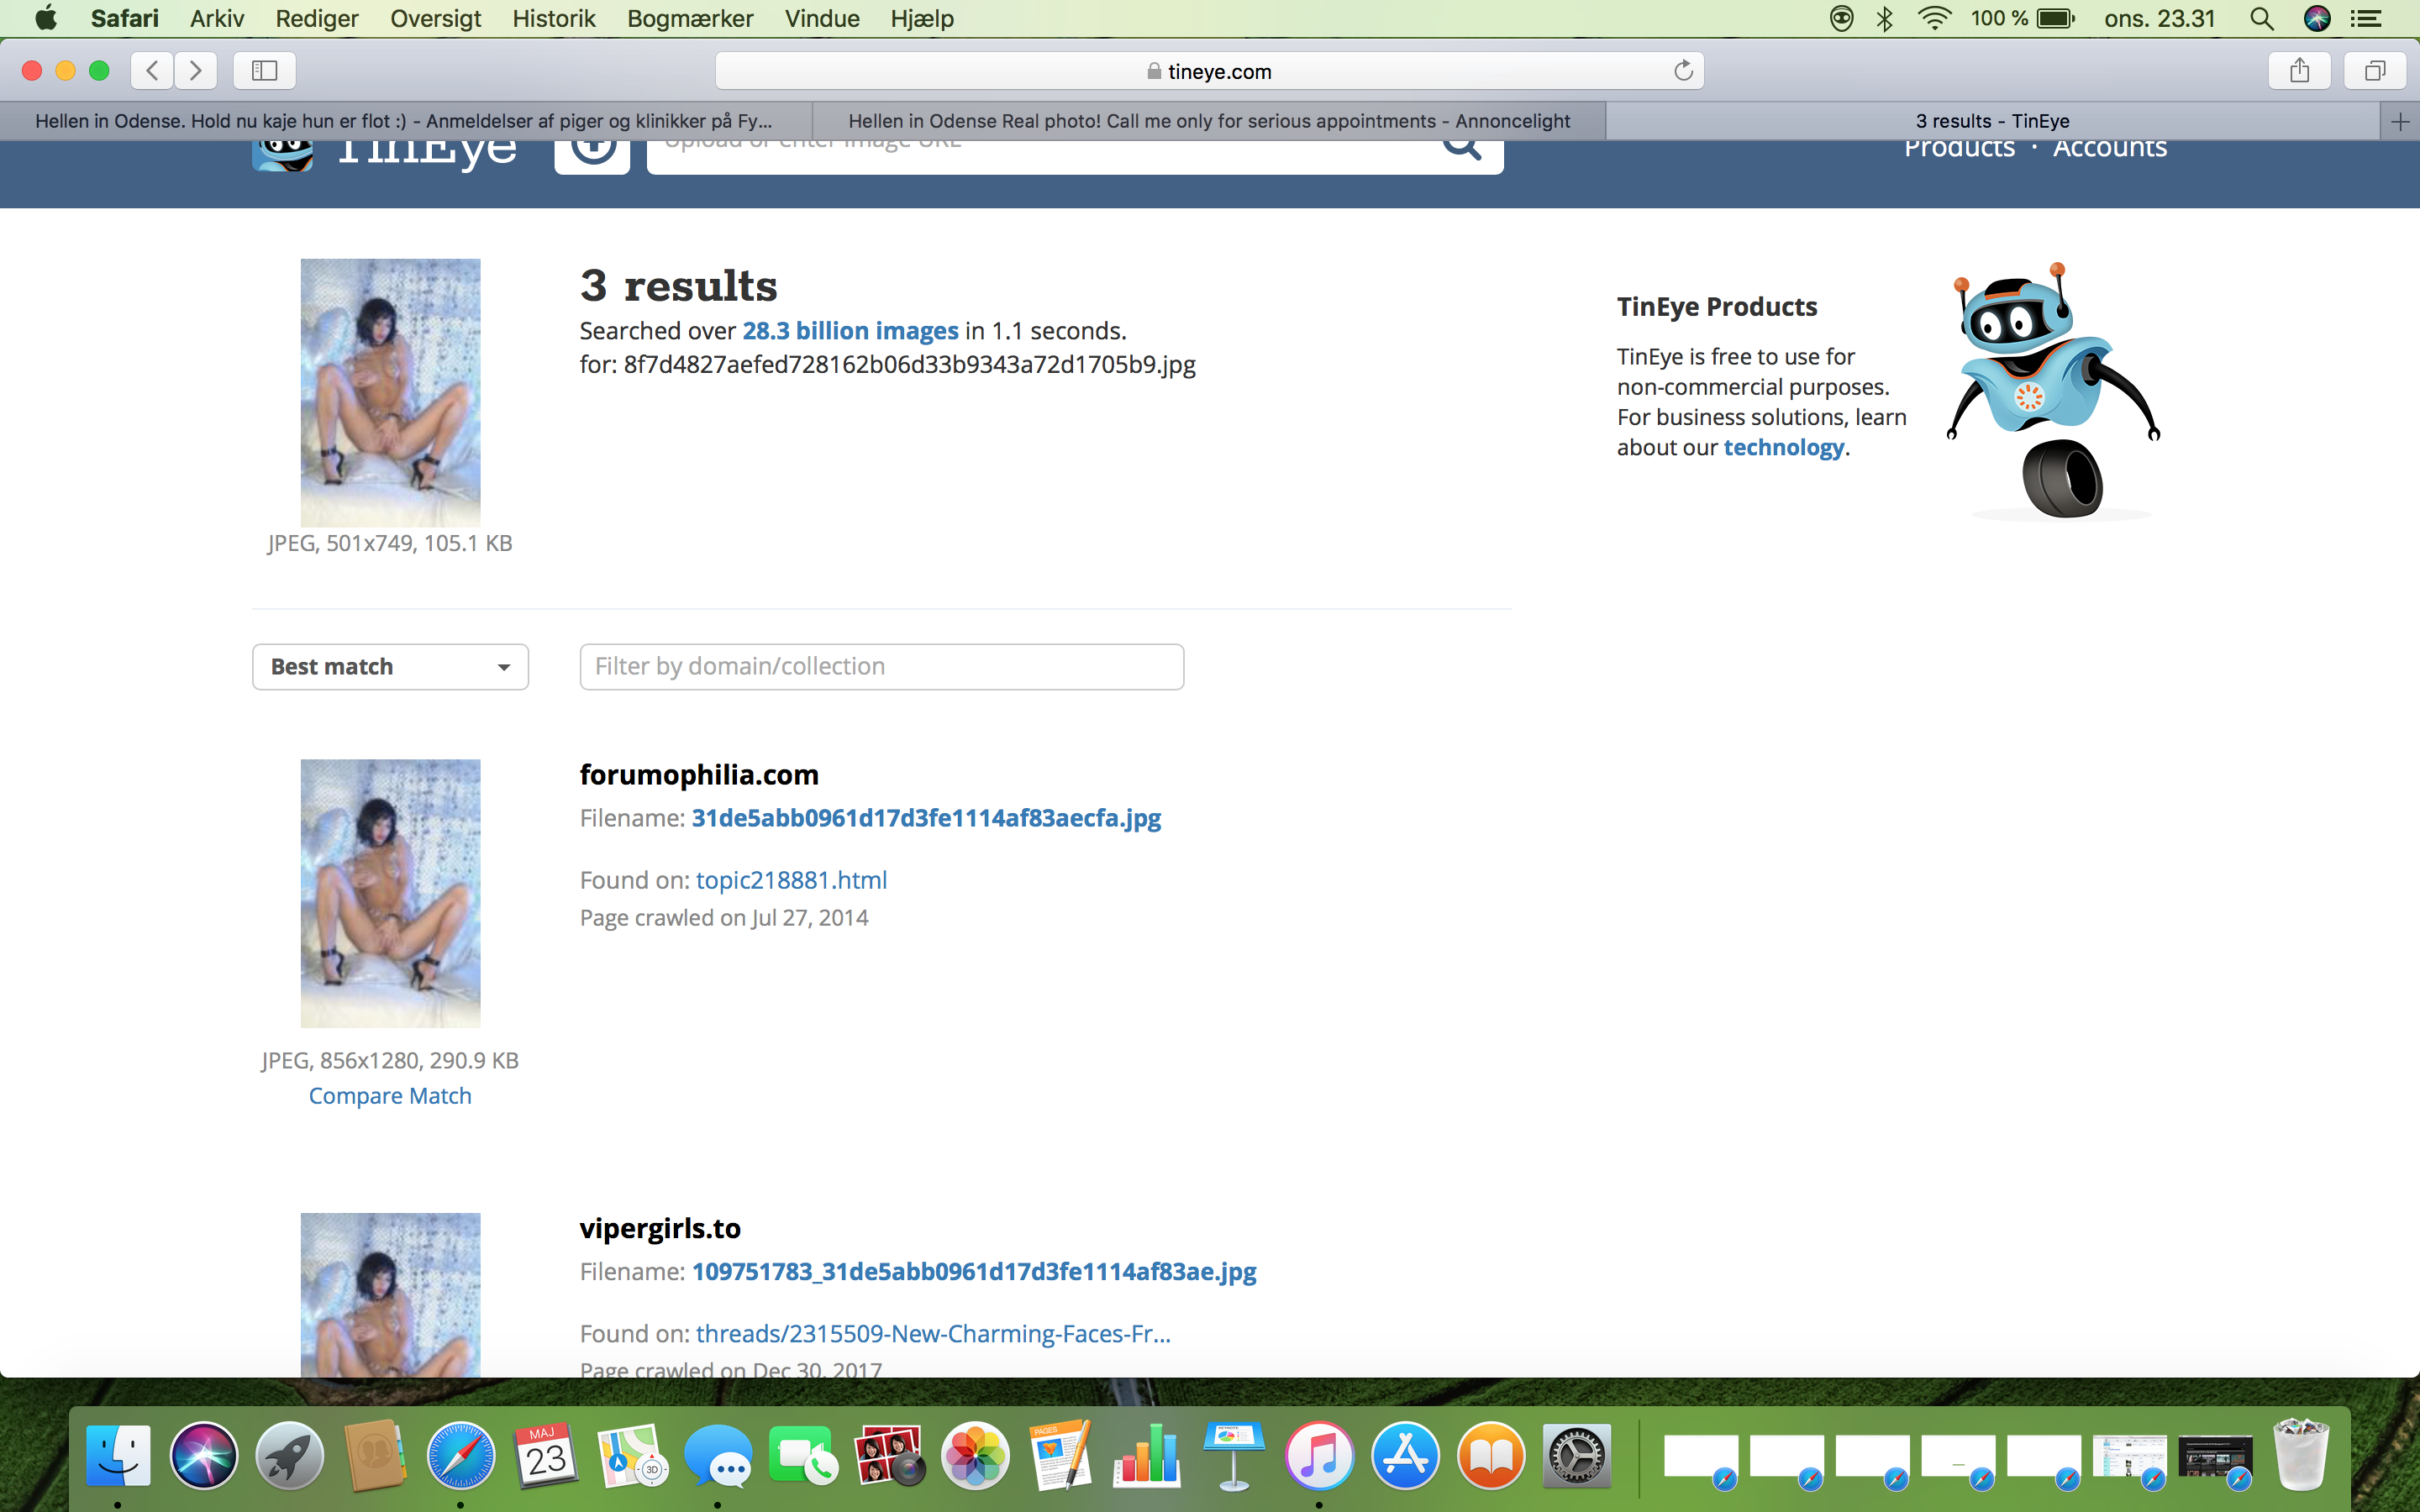Select the 3 results - TinEye tab
This screenshot has width=2420, height=1512.
(1993, 121)
